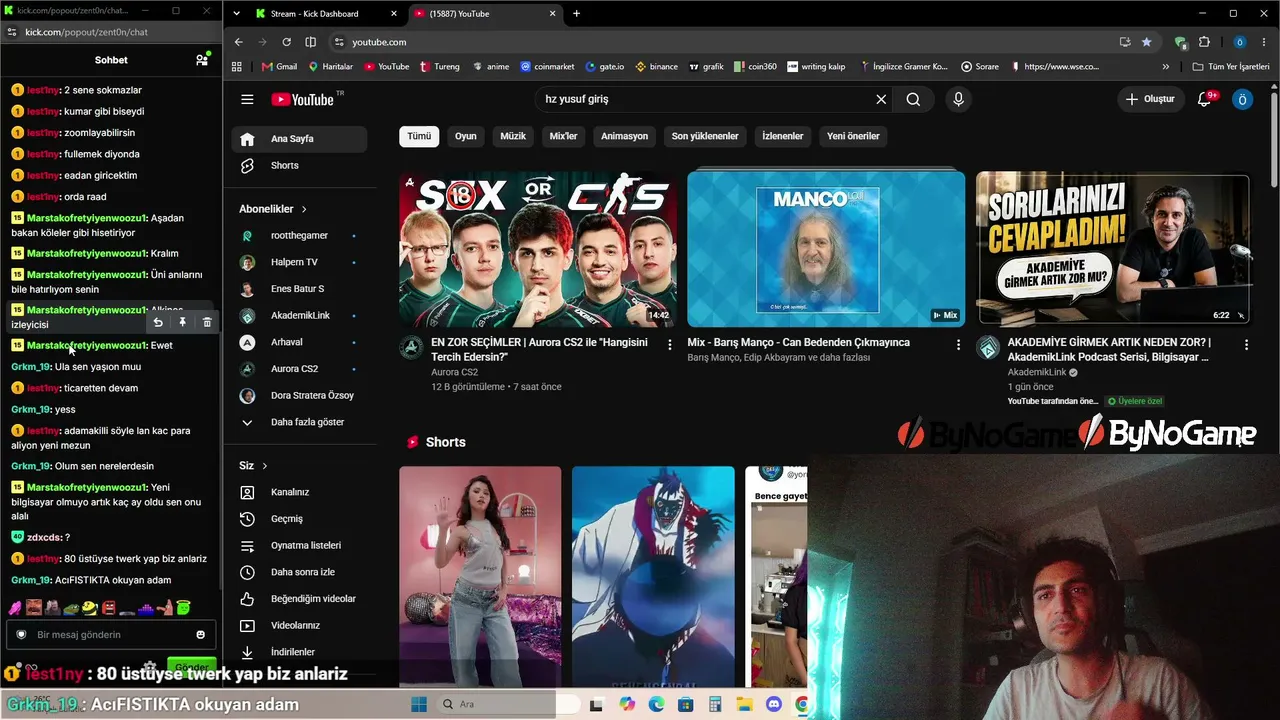
Task: Open options for the AkademikLink video
Action: 1246,344
